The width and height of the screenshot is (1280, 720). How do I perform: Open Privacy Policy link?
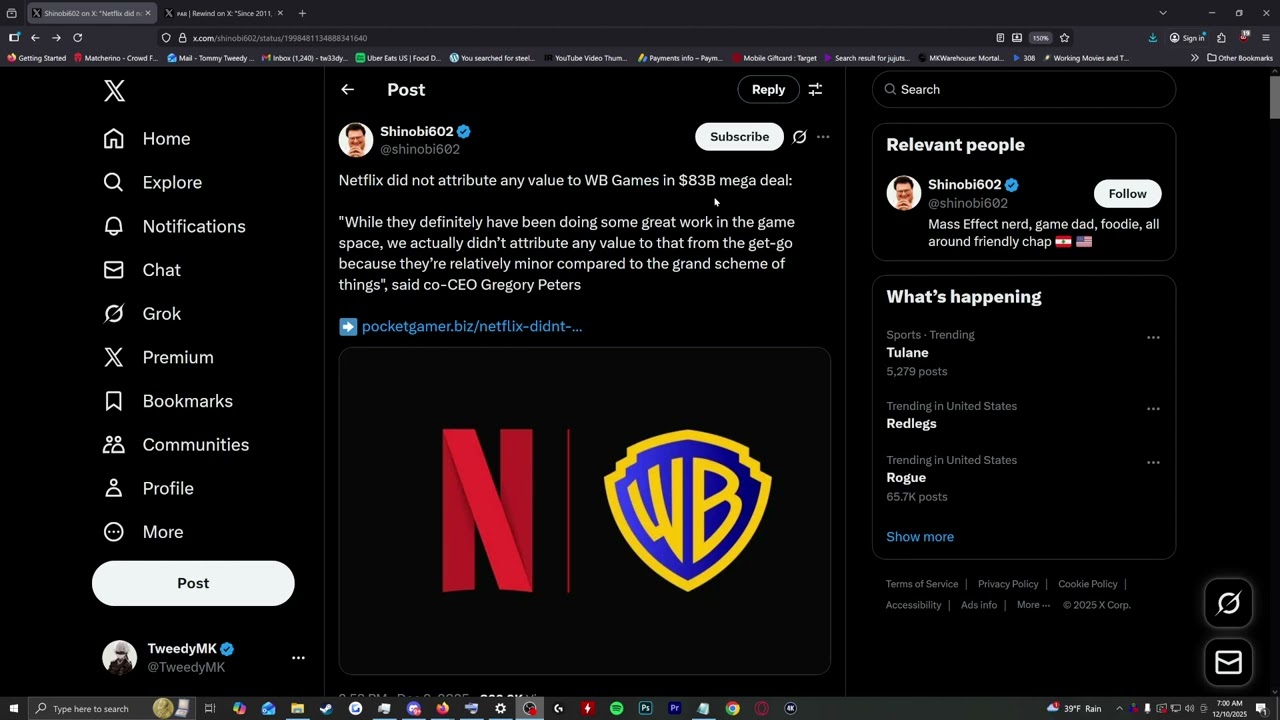[x=1008, y=584]
